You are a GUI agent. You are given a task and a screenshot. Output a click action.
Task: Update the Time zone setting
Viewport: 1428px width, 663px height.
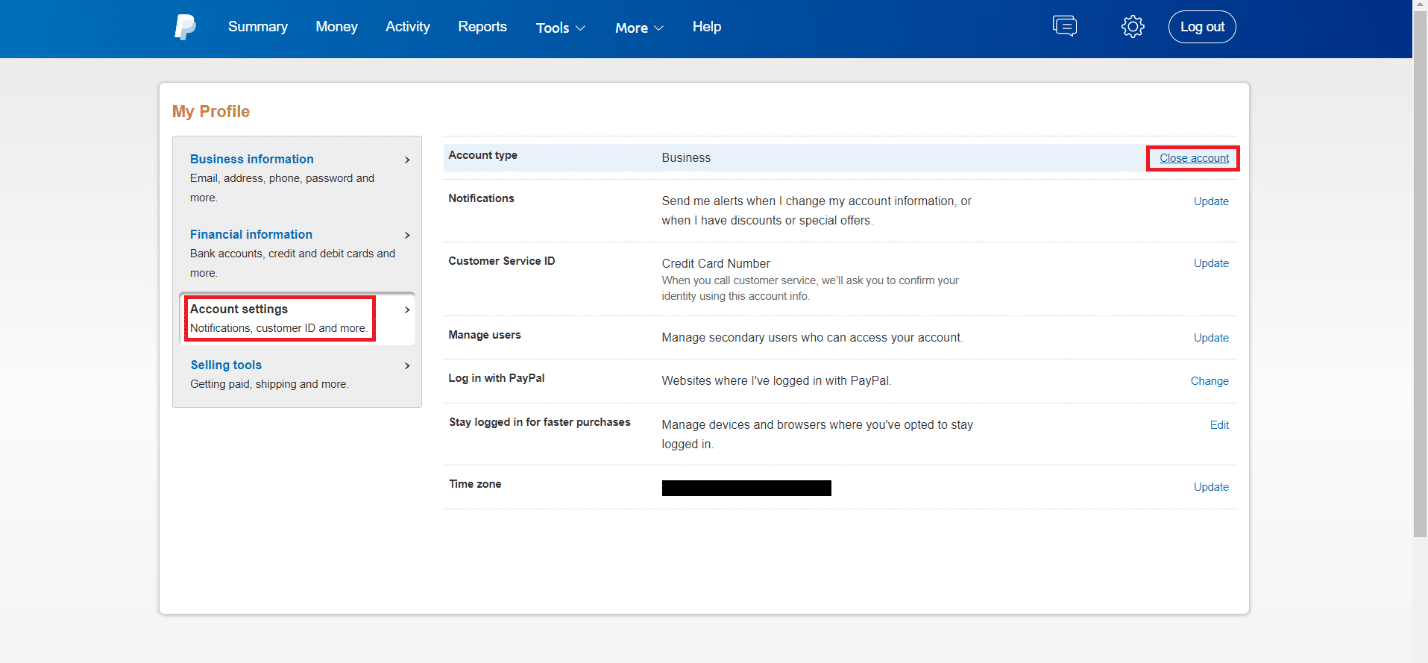[x=1211, y=487]
